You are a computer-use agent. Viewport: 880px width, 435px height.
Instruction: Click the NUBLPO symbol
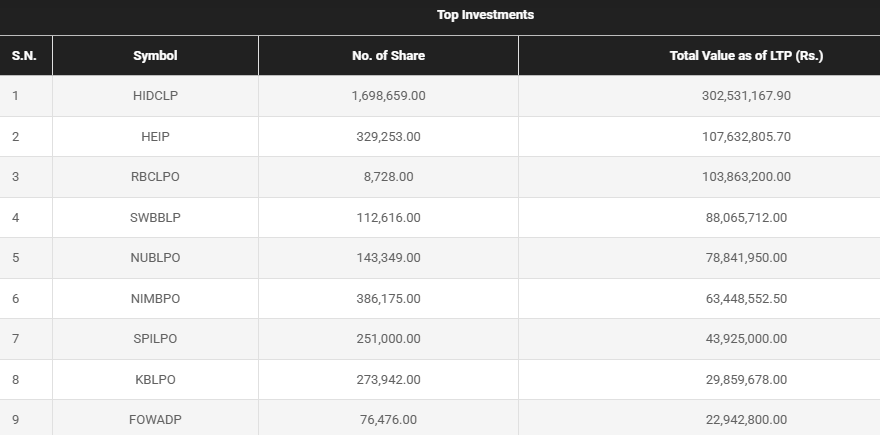click(x=155, y=258)
